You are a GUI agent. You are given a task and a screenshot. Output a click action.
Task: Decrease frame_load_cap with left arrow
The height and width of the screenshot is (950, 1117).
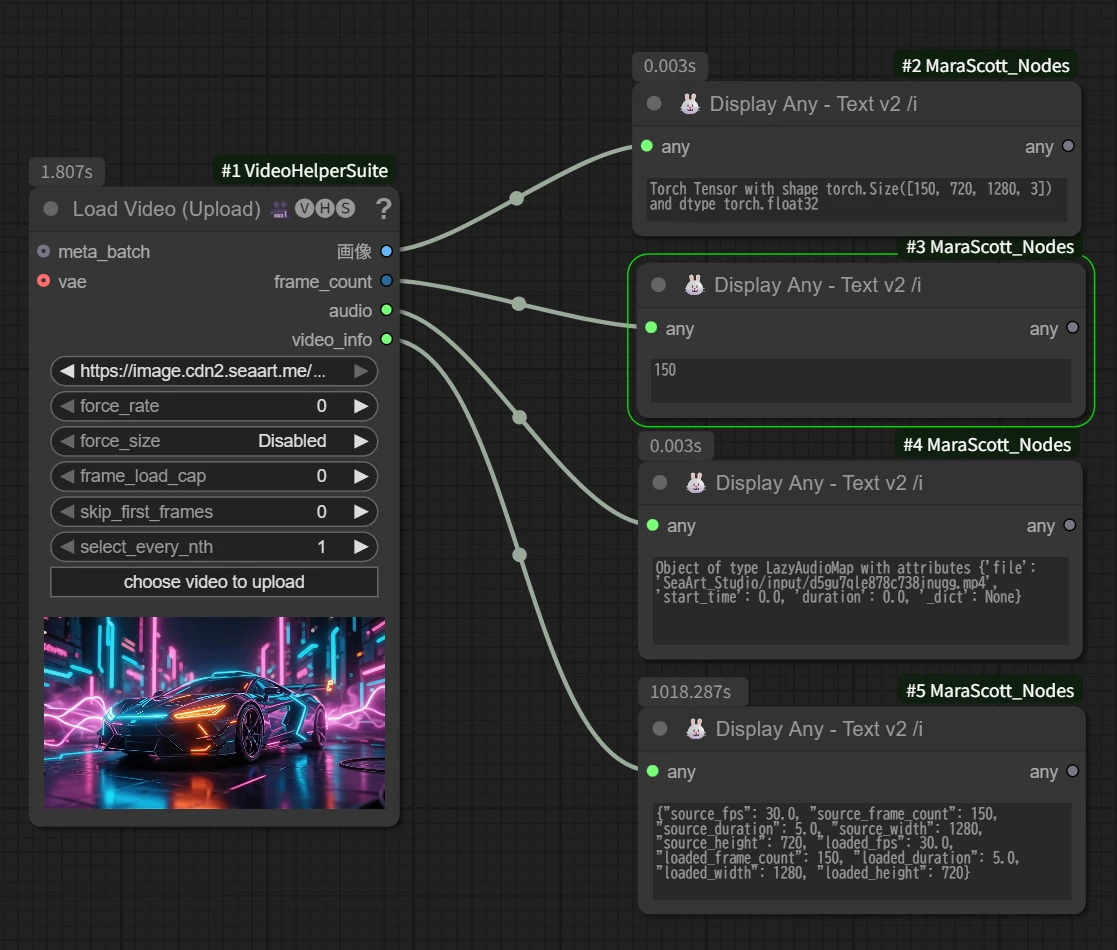tap(67, 476)
